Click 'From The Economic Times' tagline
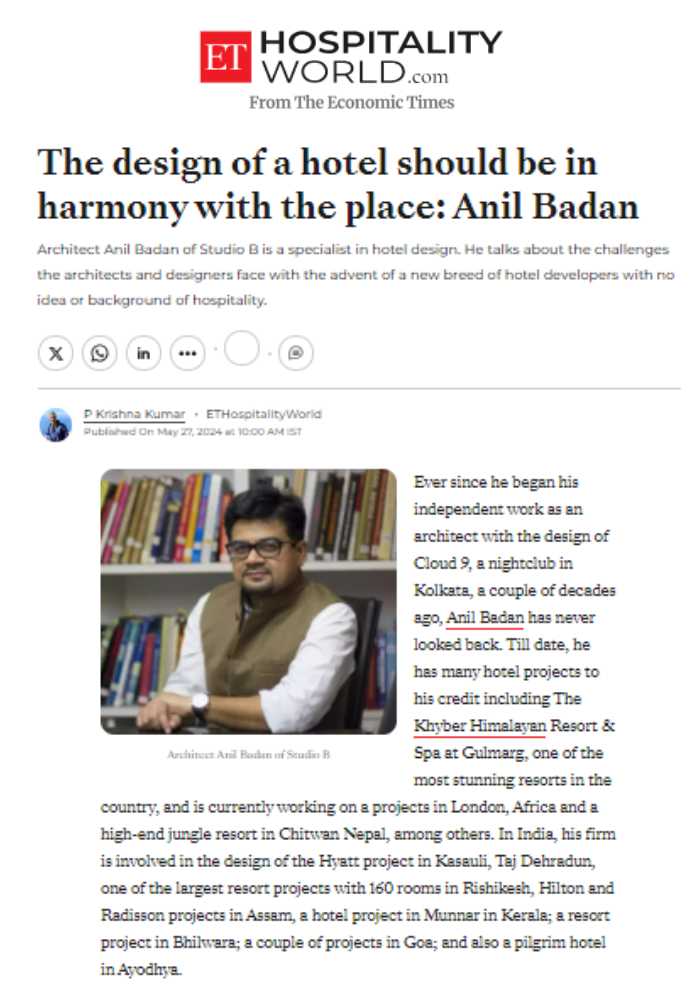Image resolution: width=700 pixels, height=989 pixels. (351, 102)
